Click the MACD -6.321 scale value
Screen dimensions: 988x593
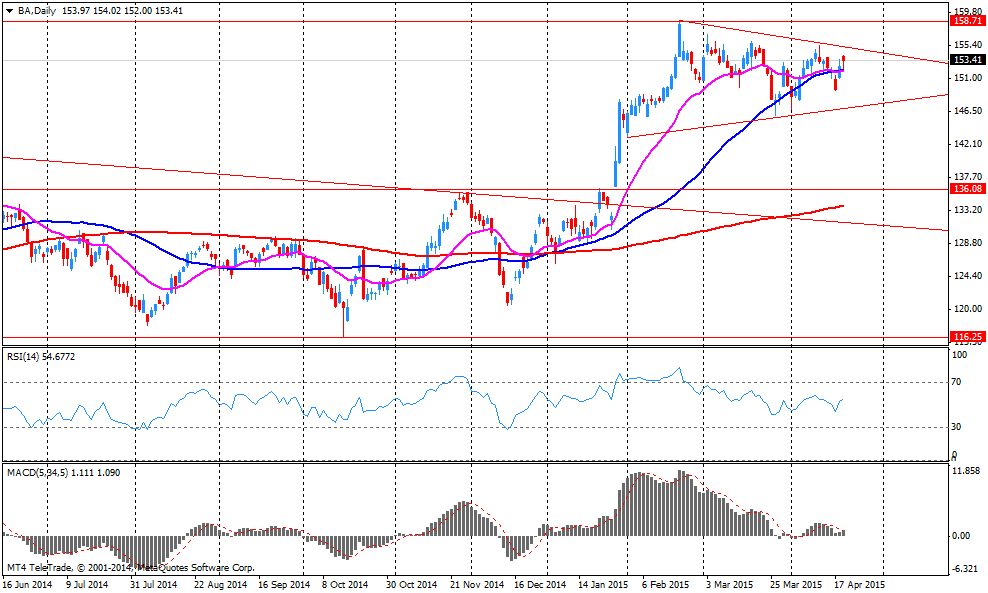click(965, 569)
